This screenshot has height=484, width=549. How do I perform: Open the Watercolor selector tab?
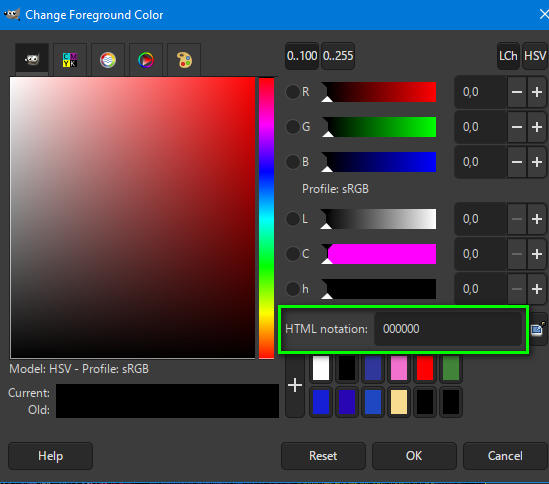[108, 59]
